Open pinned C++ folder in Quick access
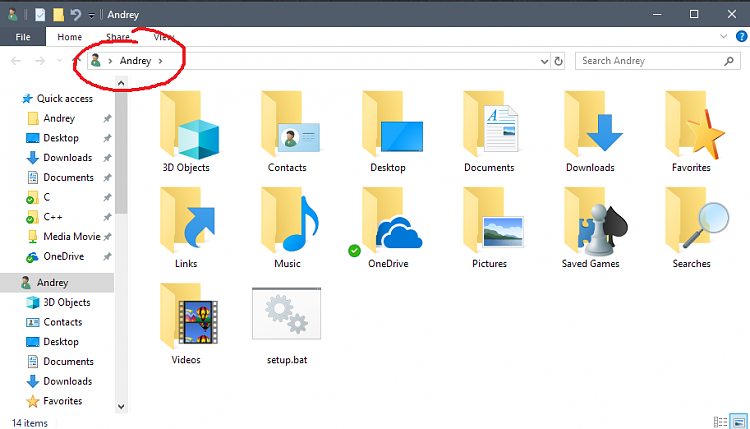Screen dimensions: 750x429 53,217
